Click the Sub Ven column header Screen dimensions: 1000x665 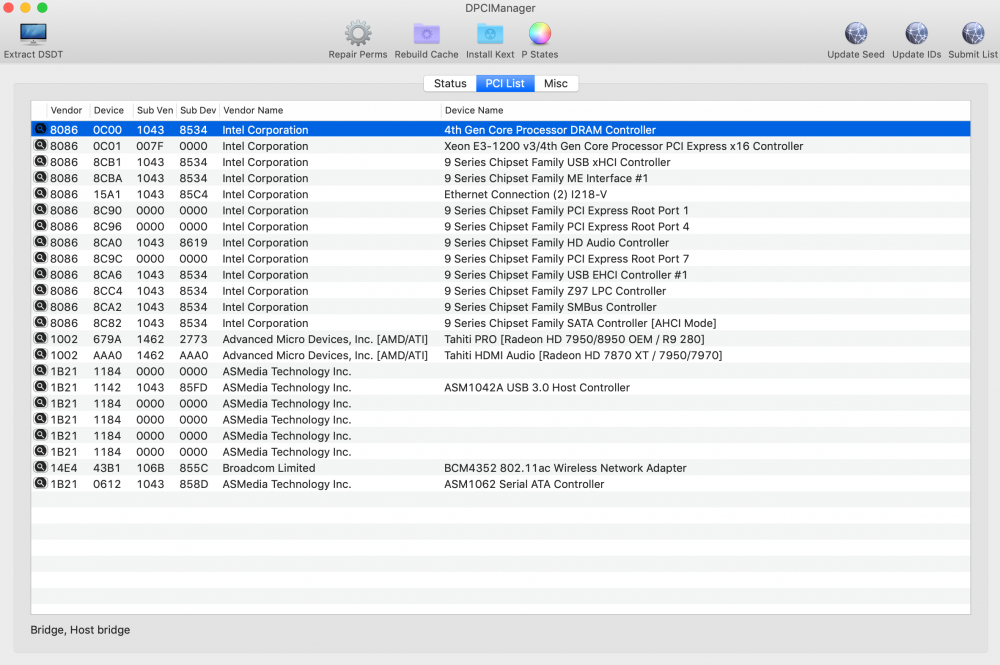155,110
